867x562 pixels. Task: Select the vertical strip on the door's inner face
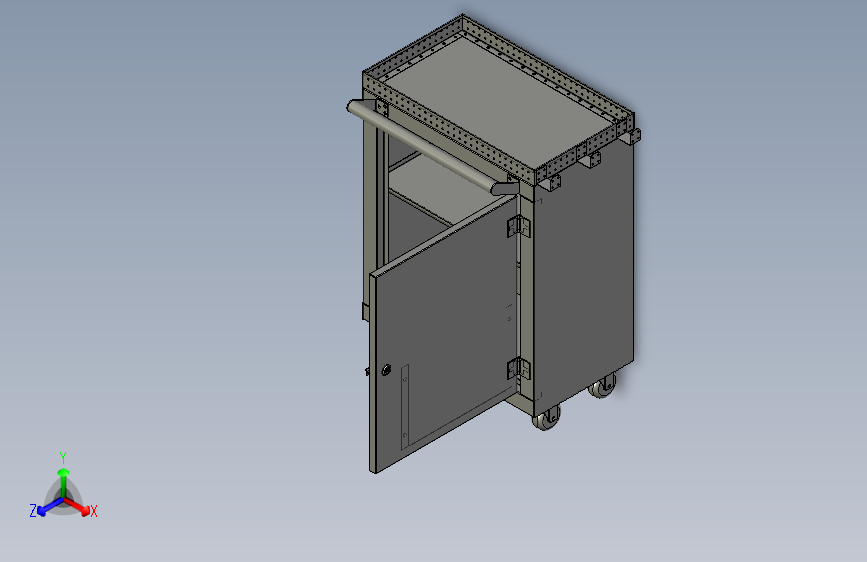pos(405,407)
